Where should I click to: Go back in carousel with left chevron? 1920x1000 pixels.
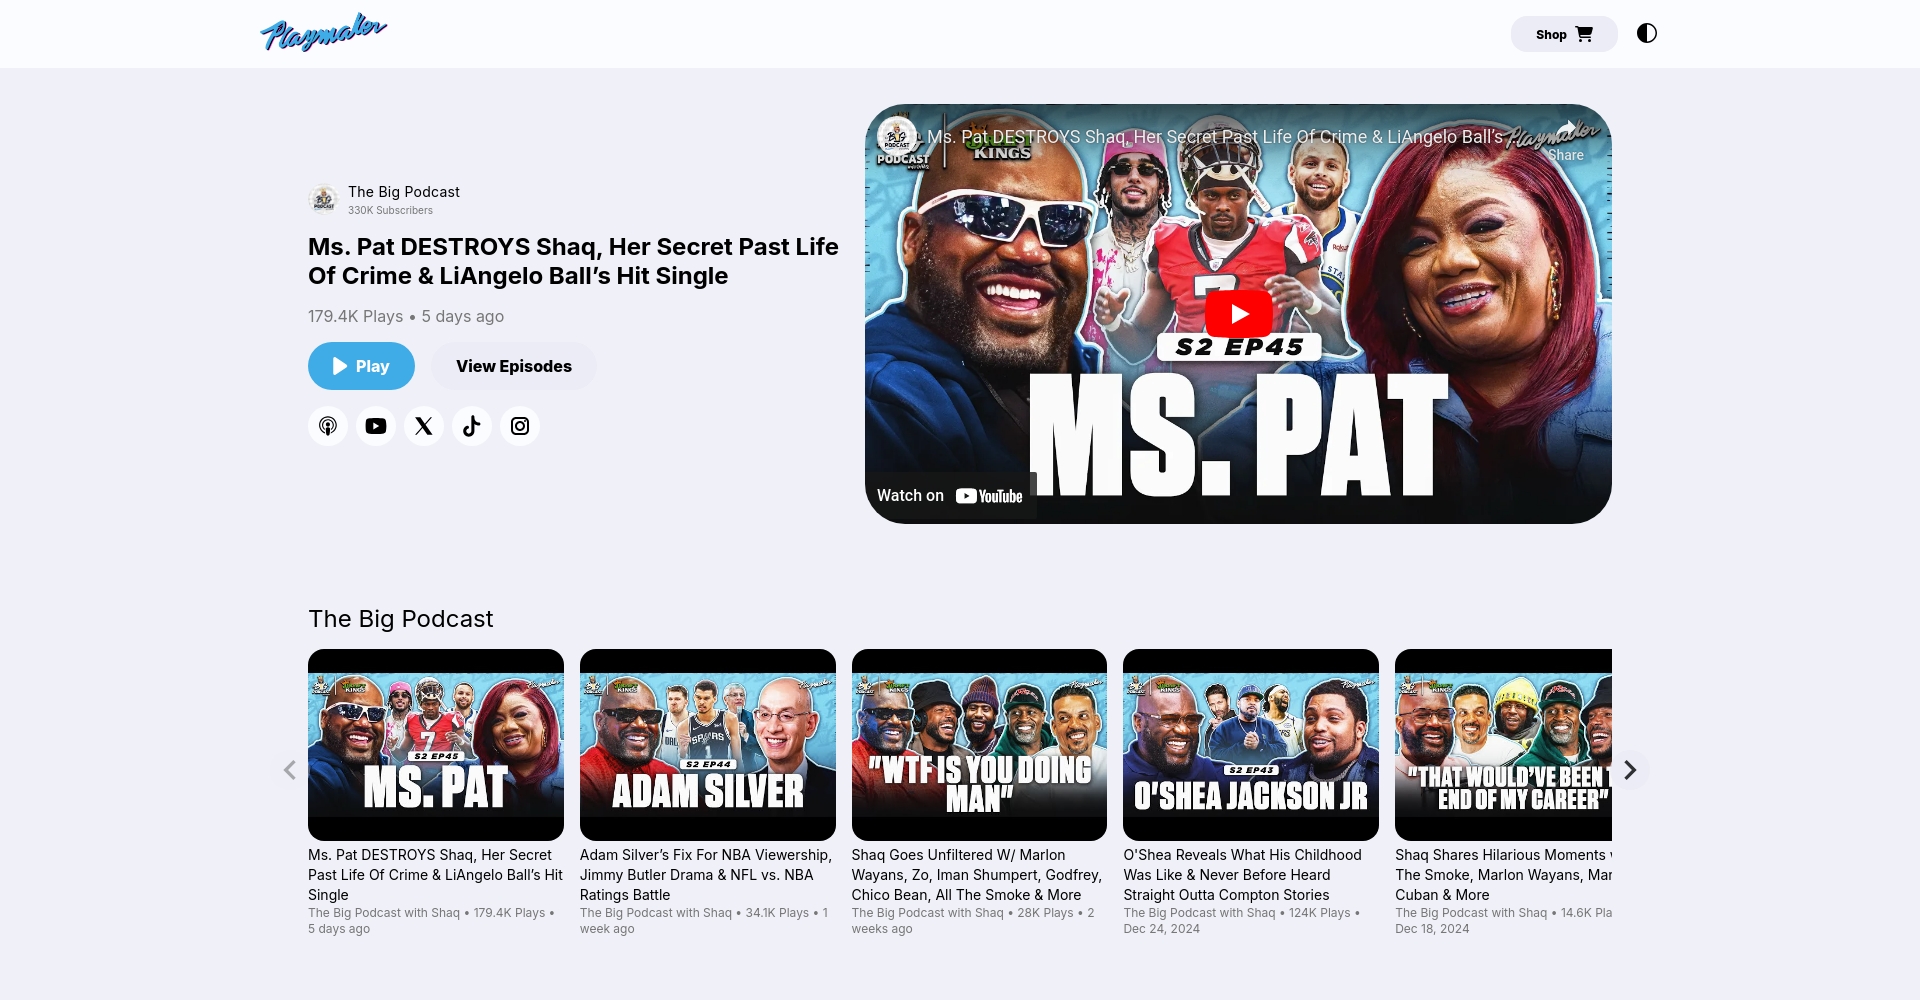[x=290, y=770]
